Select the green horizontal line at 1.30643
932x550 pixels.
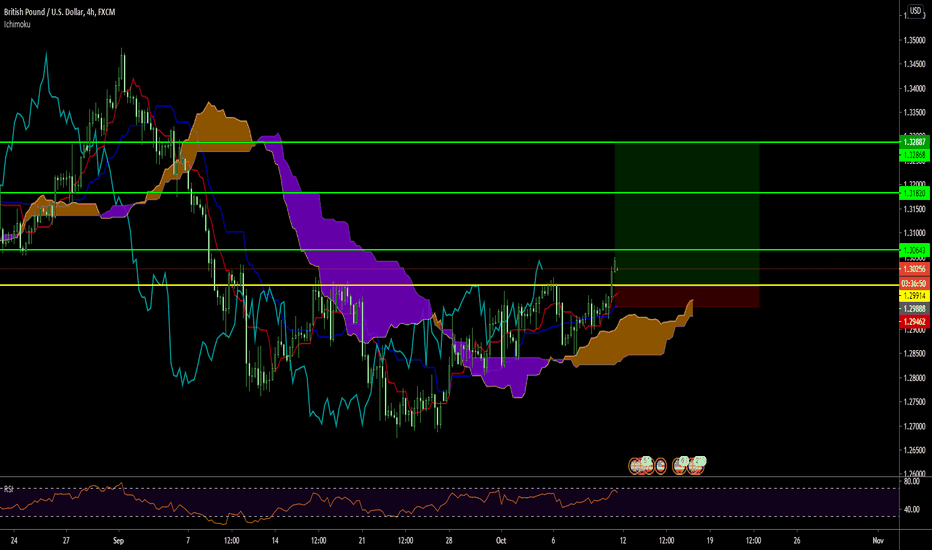pyautogui.click(x=449, y=250)
